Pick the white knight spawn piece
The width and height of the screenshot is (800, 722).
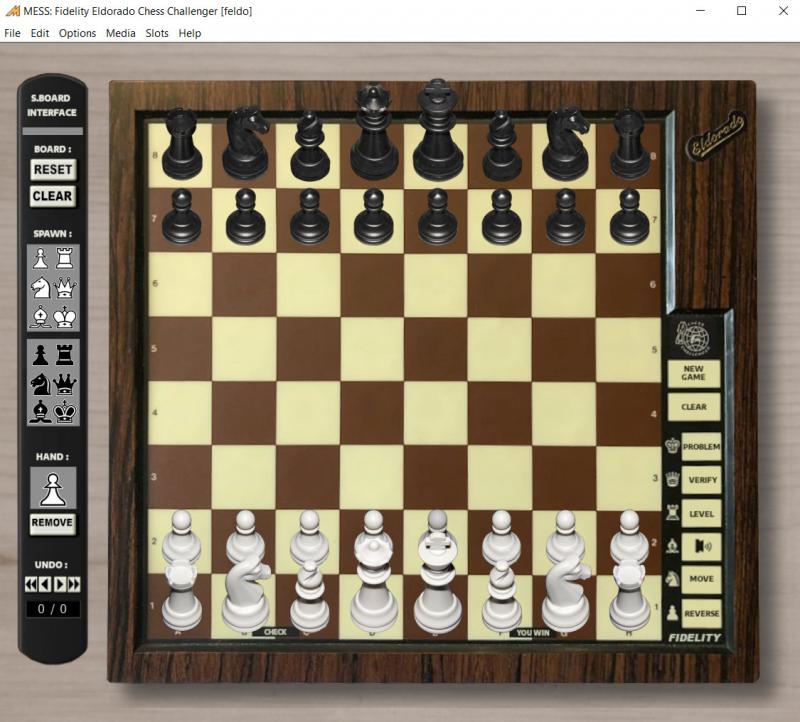point(40,288)
